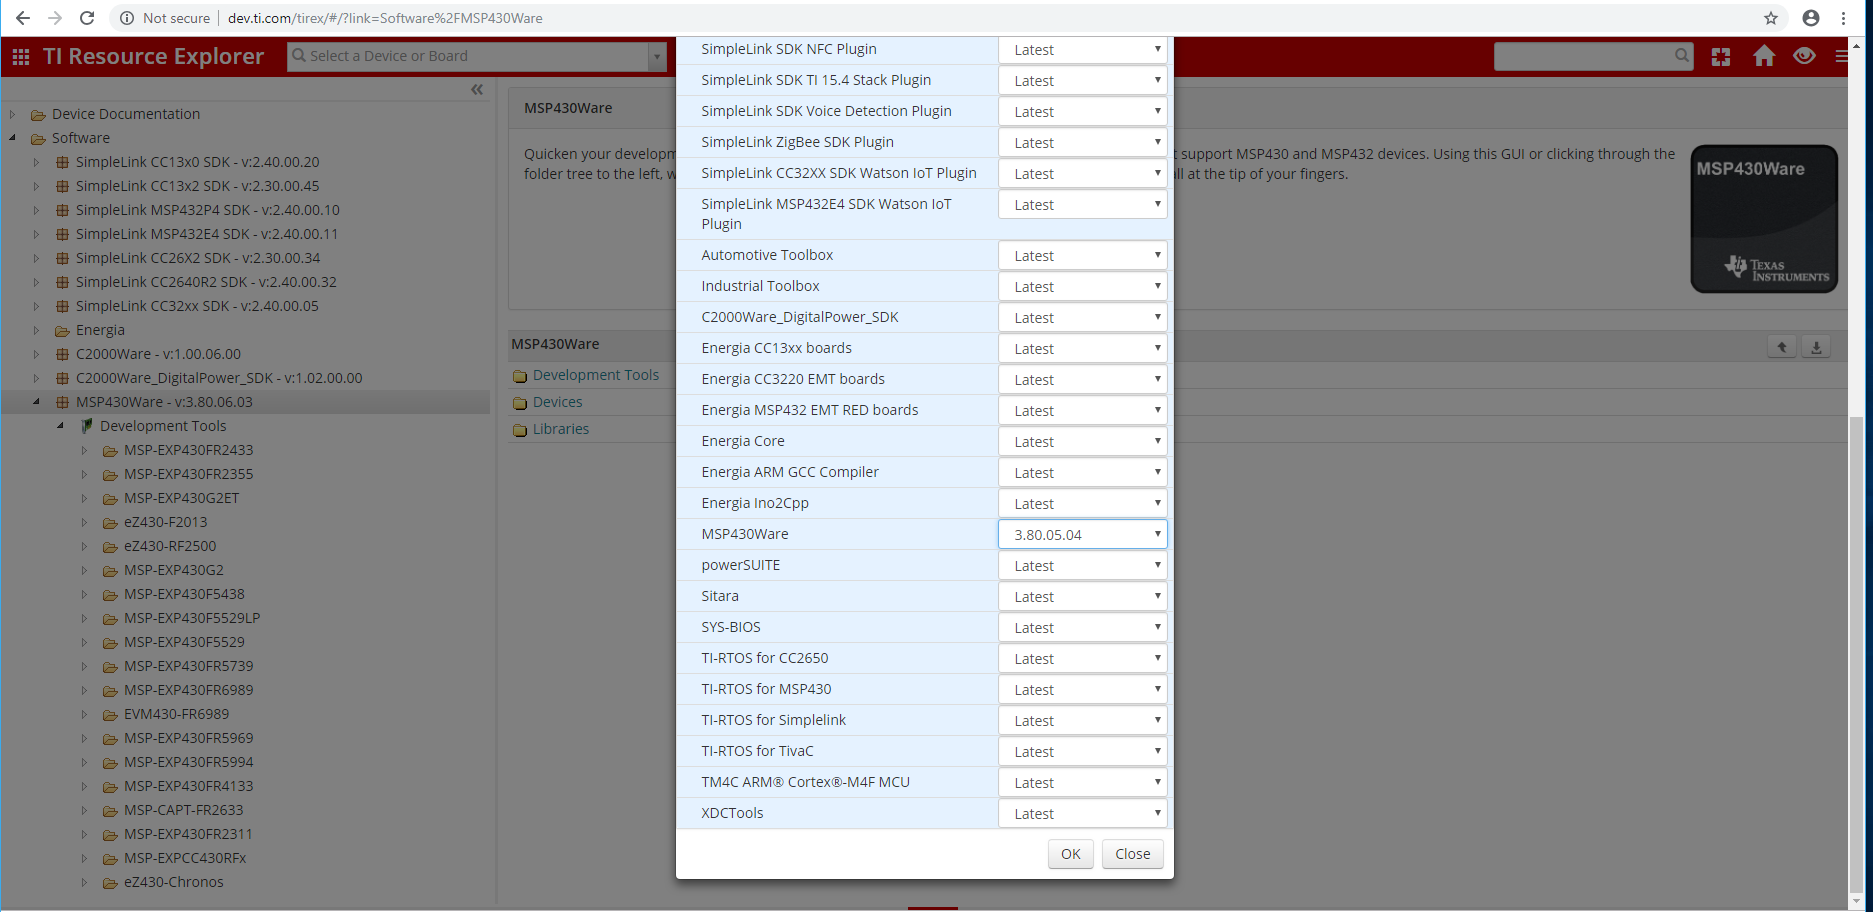This screenshot has height=912, width=1873.
Task: Open the Development Tools folder link
Action: click(x=596, y=375)
